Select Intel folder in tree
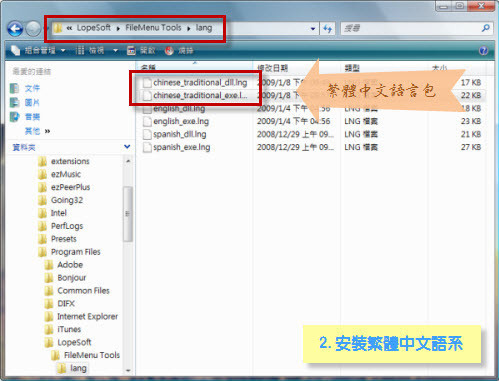The width and height of the screenshot is (499, 381). click(x=59, y=213)
